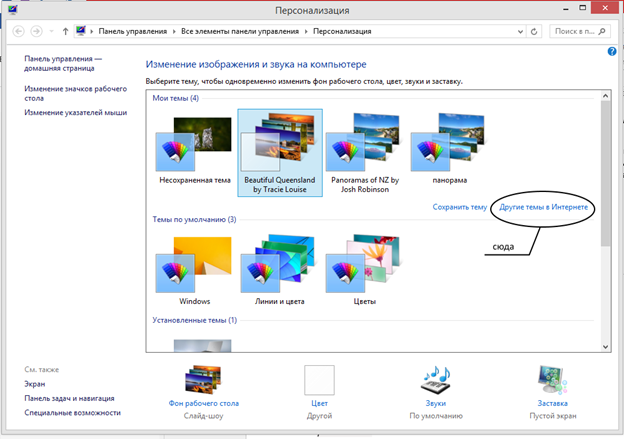Click the Forward navigation arrow

click(x=37, y=31)
